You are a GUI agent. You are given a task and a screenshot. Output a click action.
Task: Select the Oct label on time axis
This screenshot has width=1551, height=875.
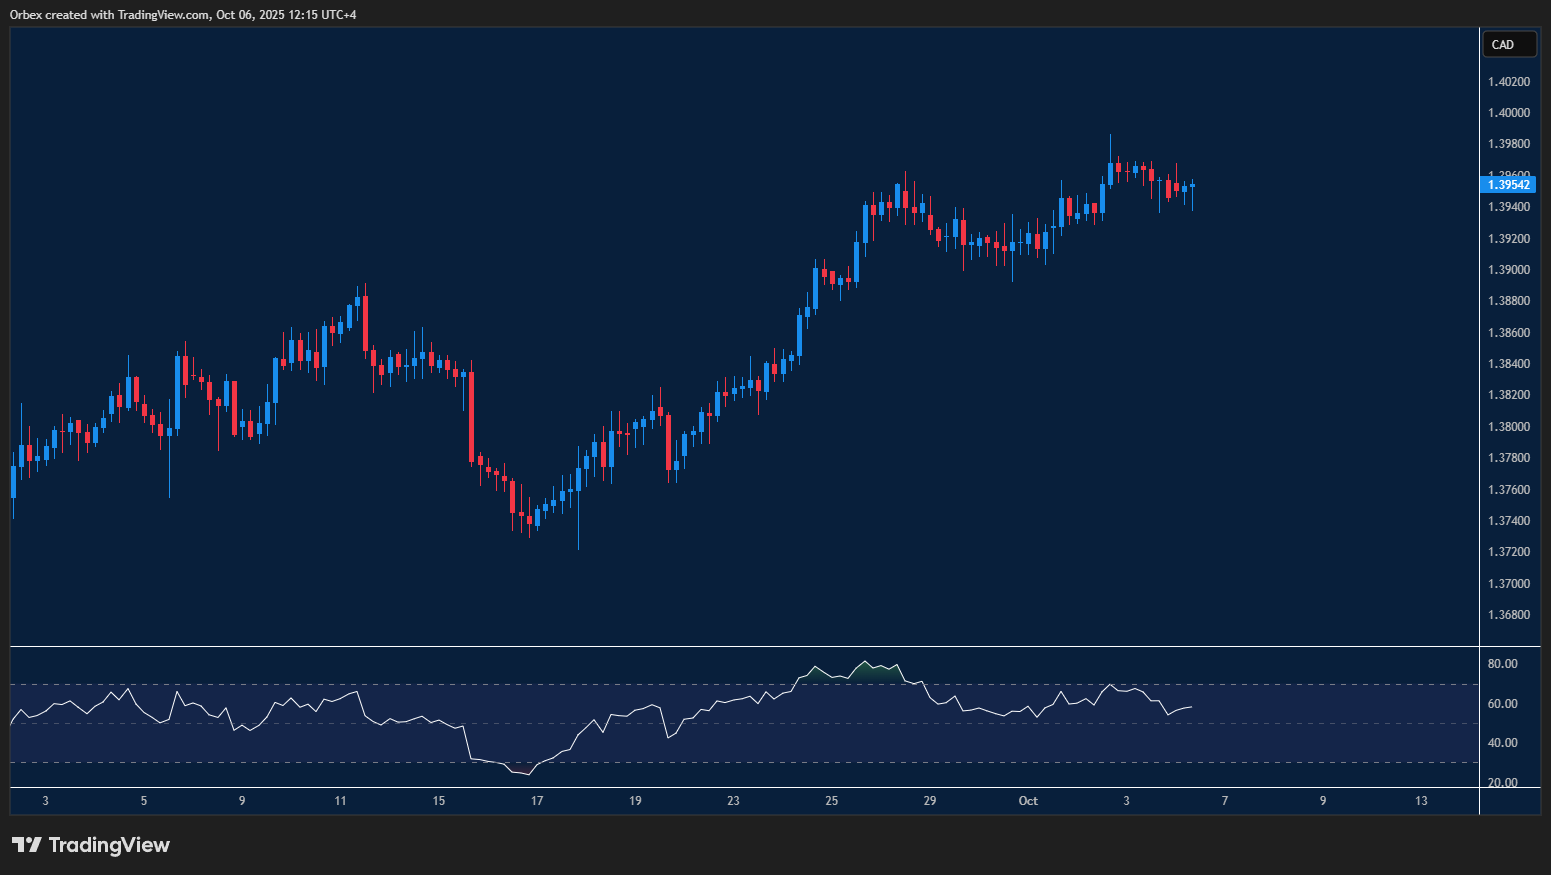coord(1028,801)
